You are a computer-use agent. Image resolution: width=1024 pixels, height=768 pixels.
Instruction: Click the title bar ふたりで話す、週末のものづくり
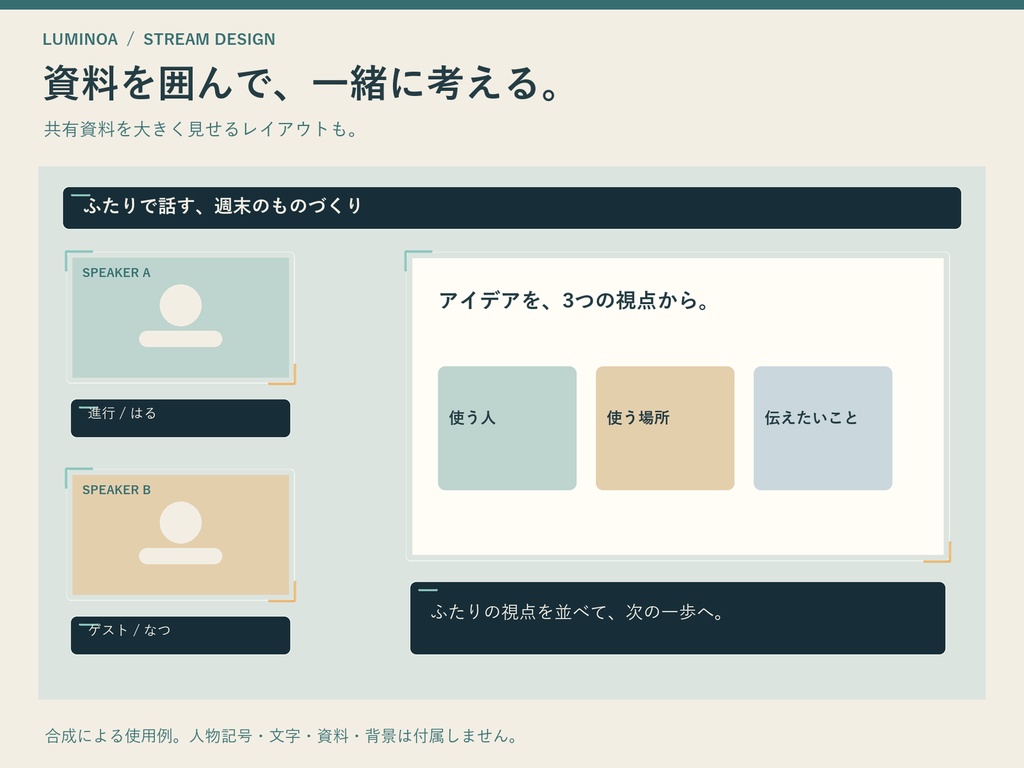tap(512, 208)
